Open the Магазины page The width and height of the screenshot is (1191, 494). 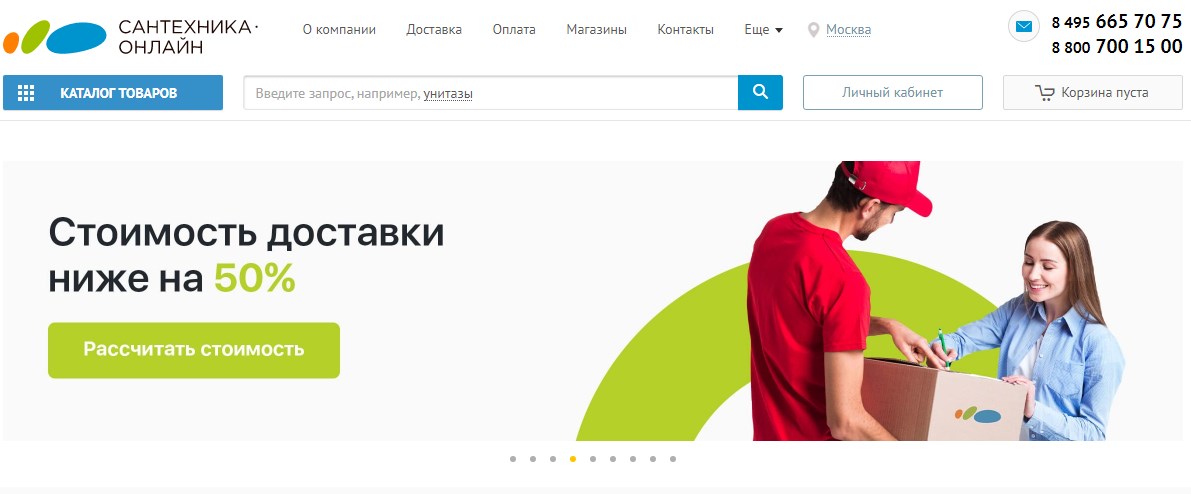coord(596,30)
